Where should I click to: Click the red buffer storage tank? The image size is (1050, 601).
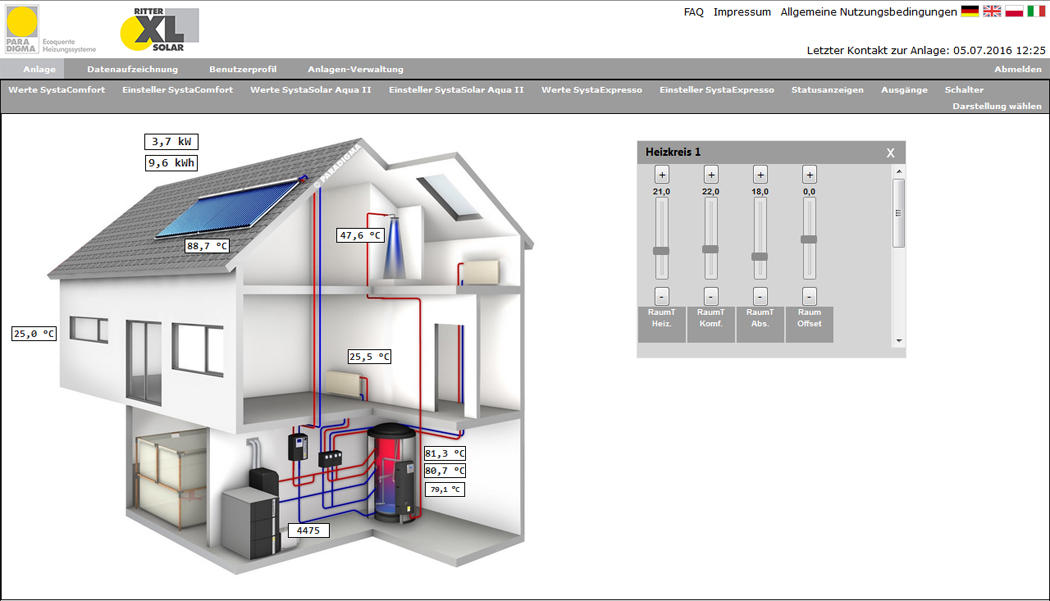(x=392, y=473)
